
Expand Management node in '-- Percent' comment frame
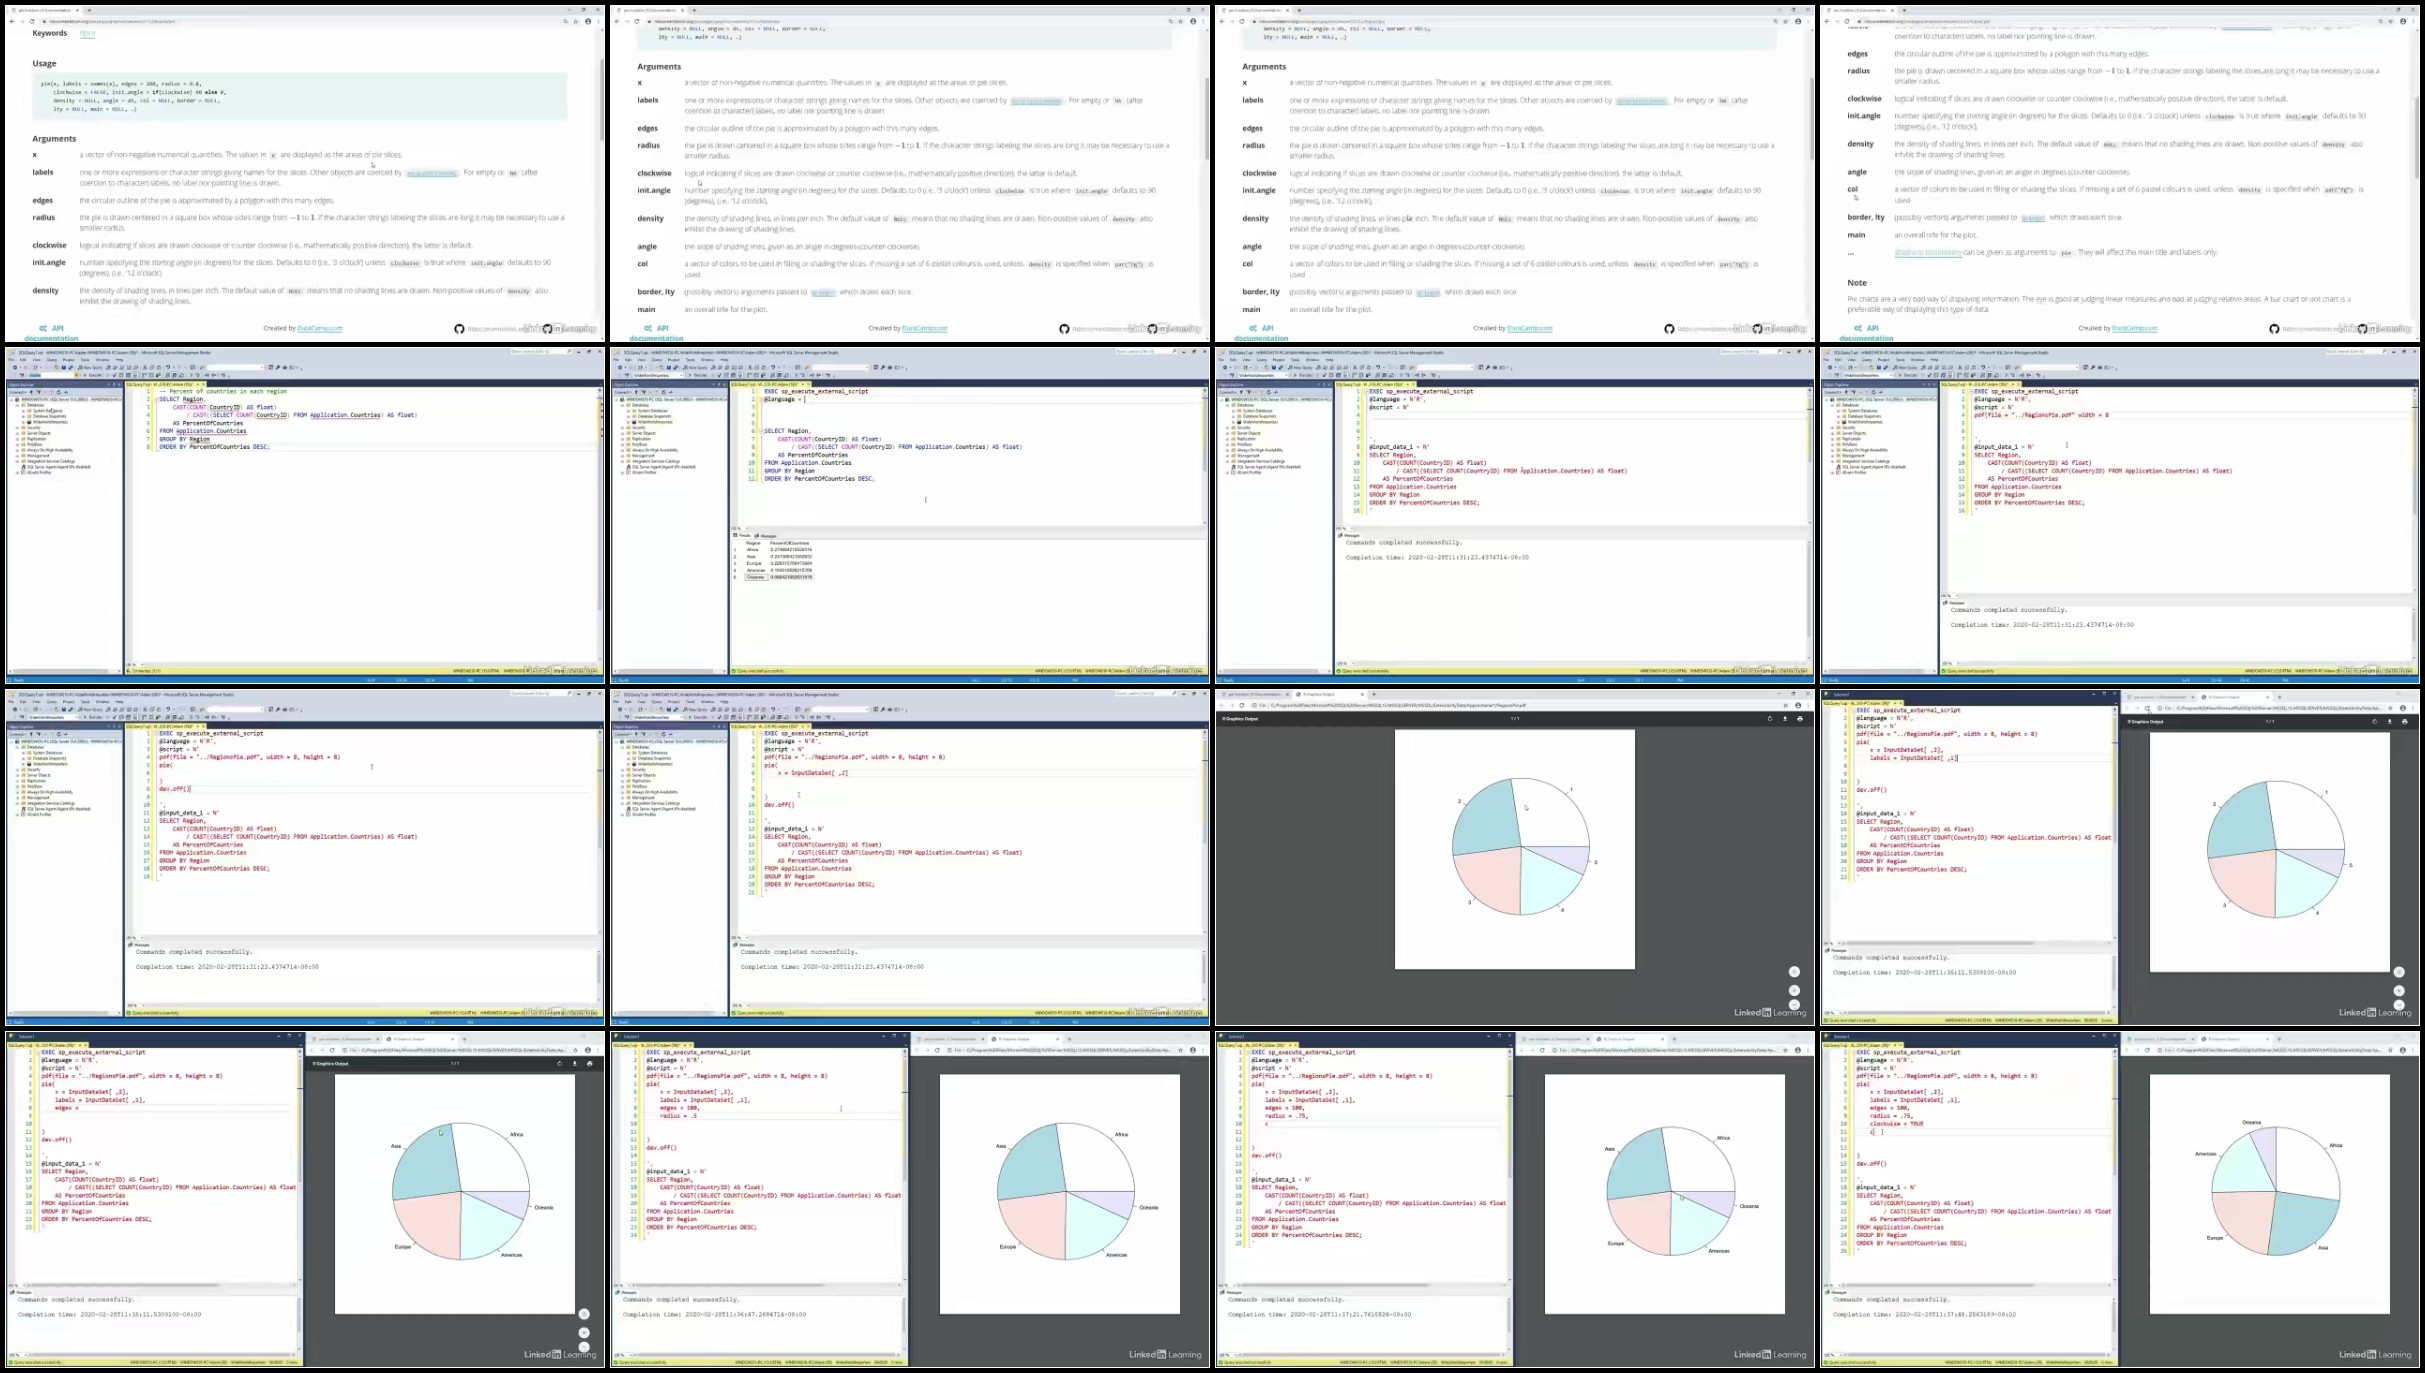pyautogui.click(x=18, y=456)
